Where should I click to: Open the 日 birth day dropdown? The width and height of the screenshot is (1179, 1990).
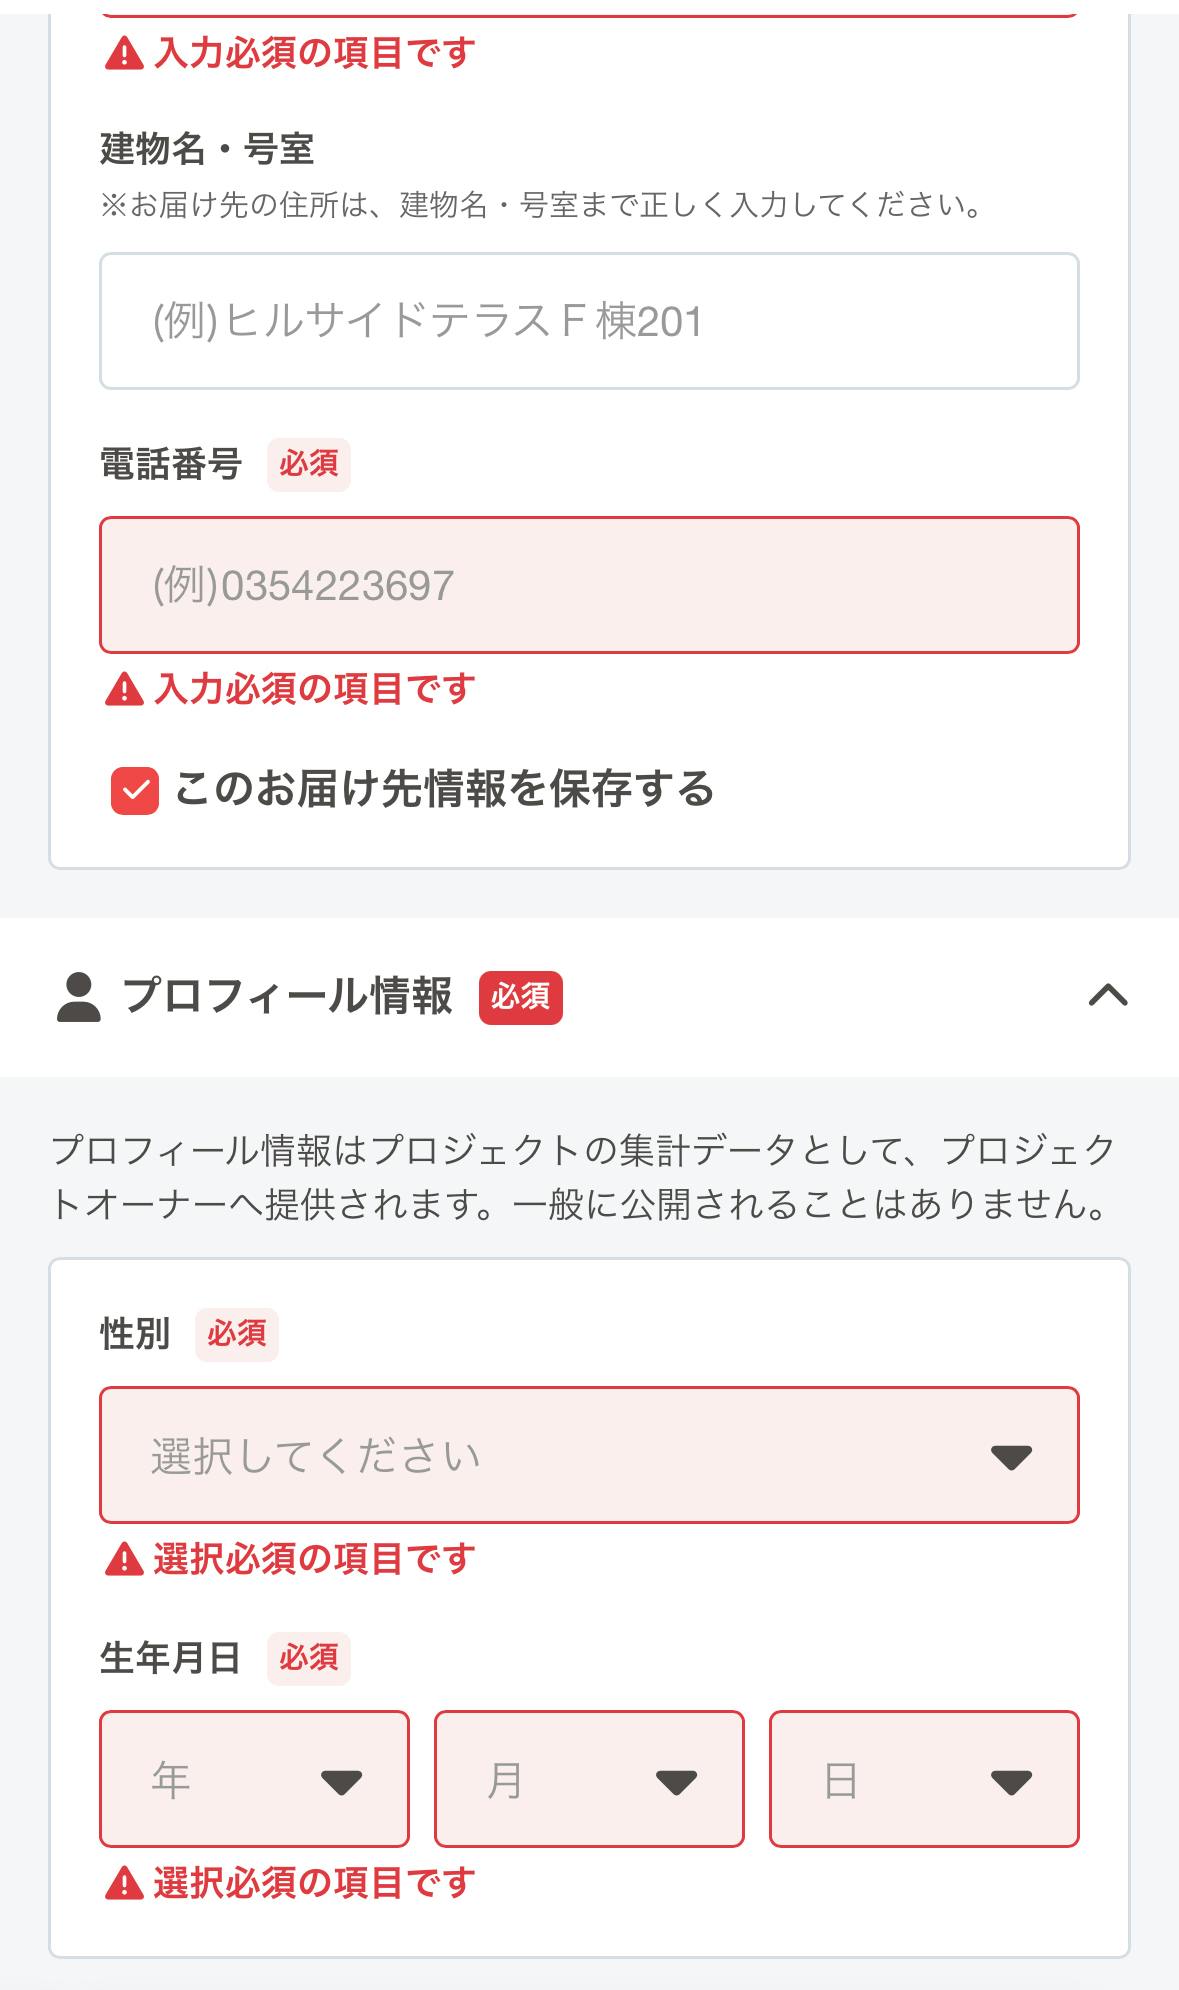click(x=924, y=1779)
